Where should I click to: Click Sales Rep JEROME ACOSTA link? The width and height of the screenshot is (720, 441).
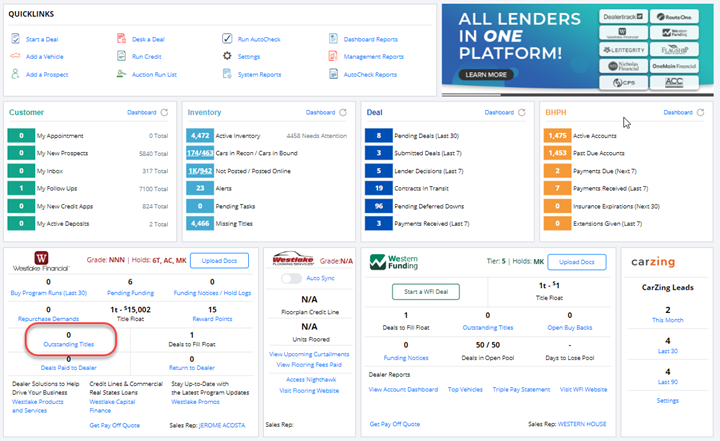coord(222,425)
